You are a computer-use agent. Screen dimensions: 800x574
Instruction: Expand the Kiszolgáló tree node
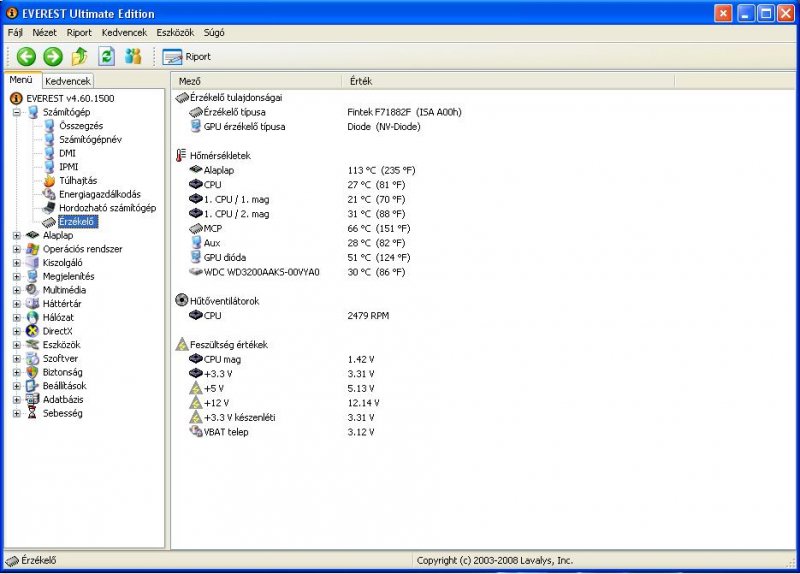pos(17,263)
